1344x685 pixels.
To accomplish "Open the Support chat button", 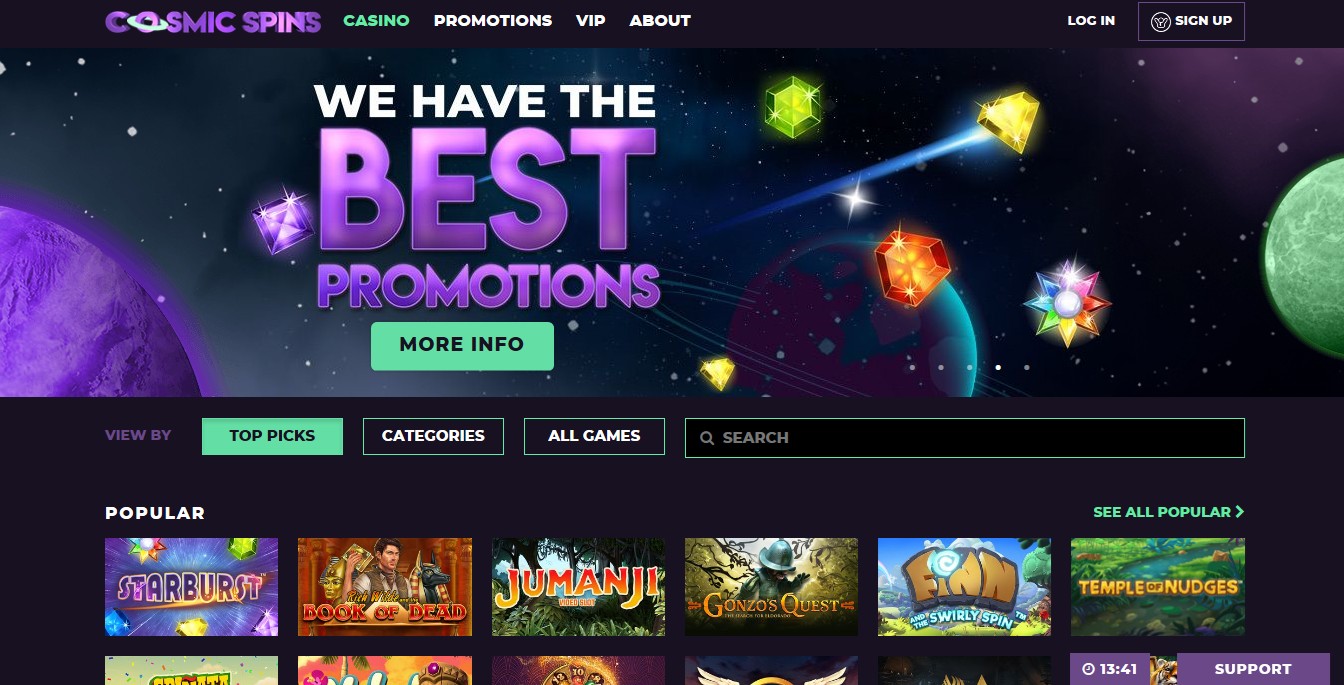I will (x=1253, y=669).
